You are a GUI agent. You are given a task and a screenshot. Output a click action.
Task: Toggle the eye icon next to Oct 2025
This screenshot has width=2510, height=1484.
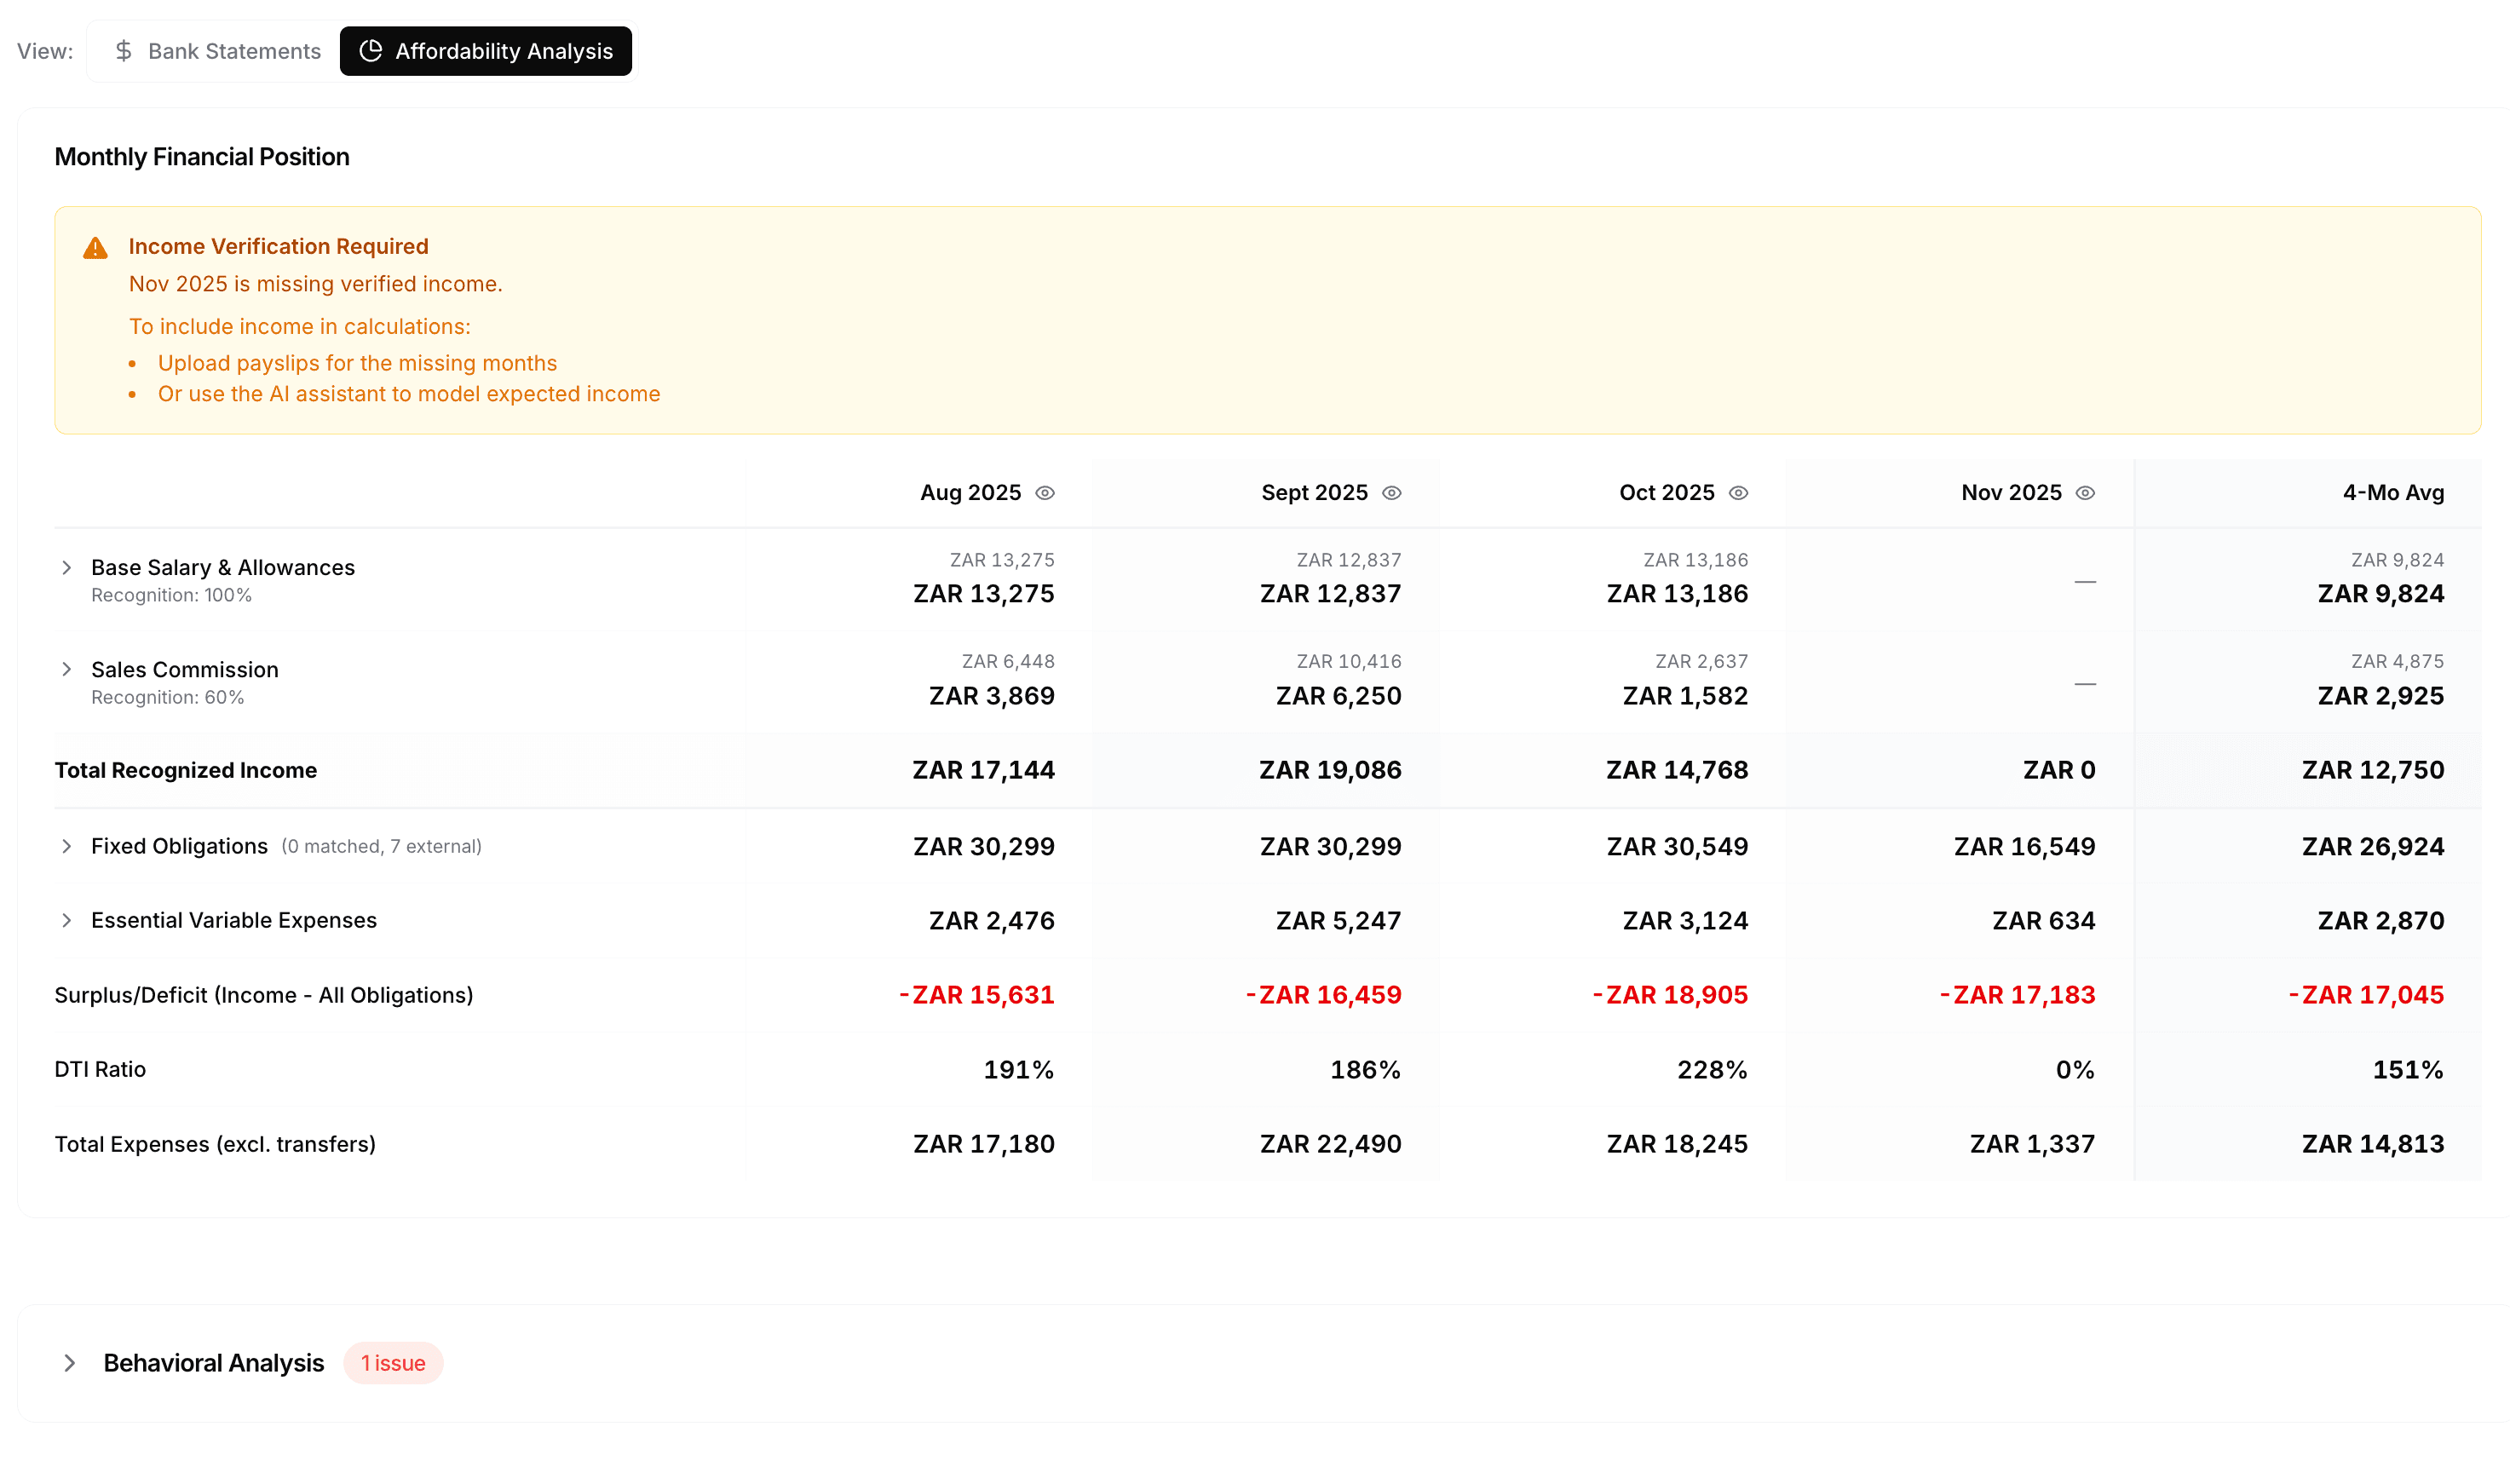tap(1740, 492)
